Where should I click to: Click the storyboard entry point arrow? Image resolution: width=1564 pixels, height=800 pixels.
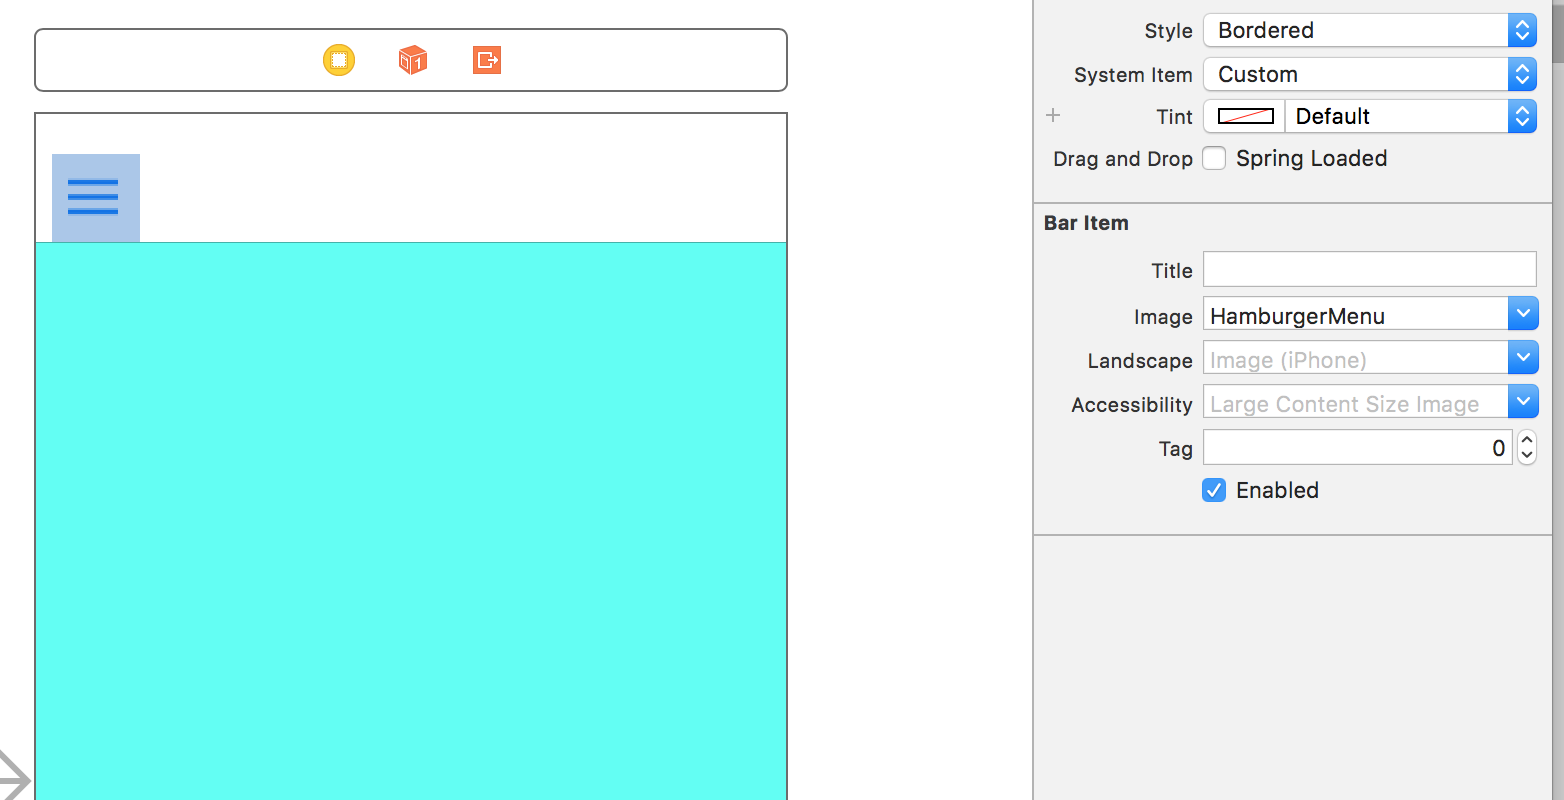coord(12,773)
